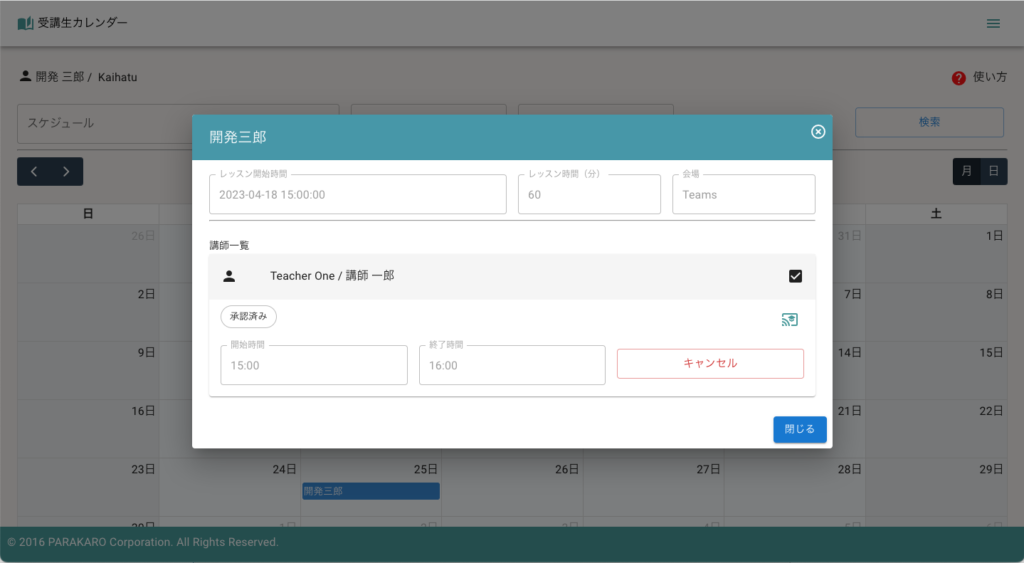Click the 開始時間 15:00 field
This screenshot has height=563, width=1024.
pyautogui.click(x=313, y=366)
